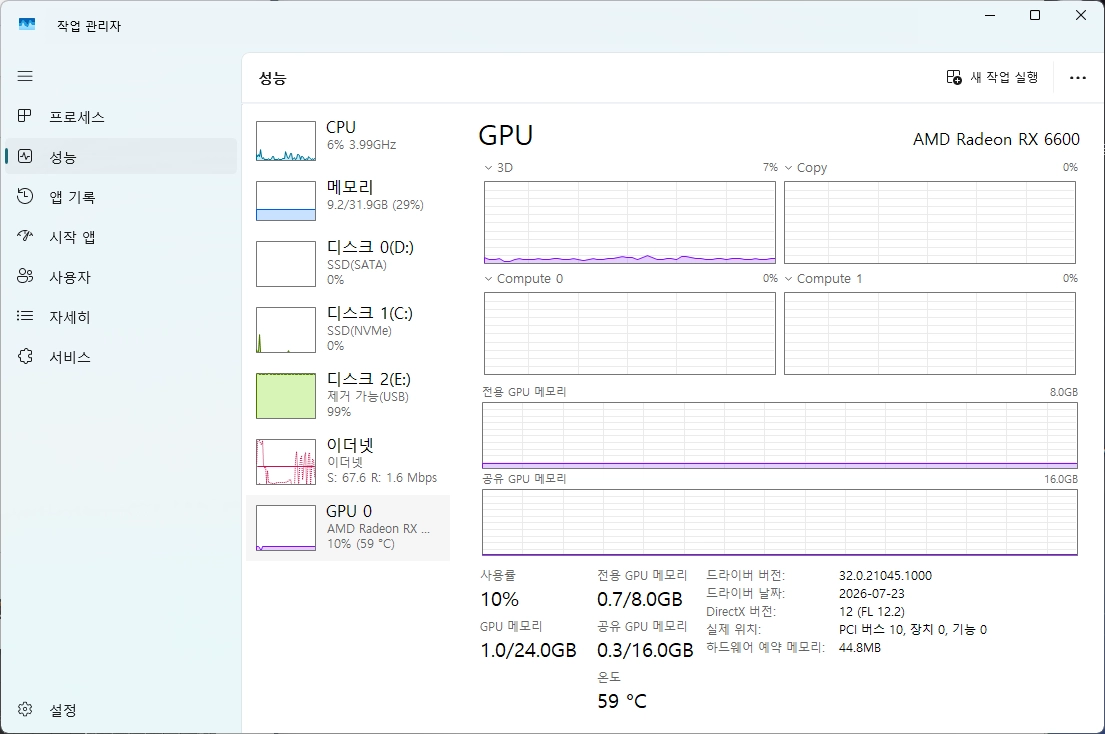Click the 0.7/8.0GB dedicated memory value

pyautogui.click(x=640, y=599)
